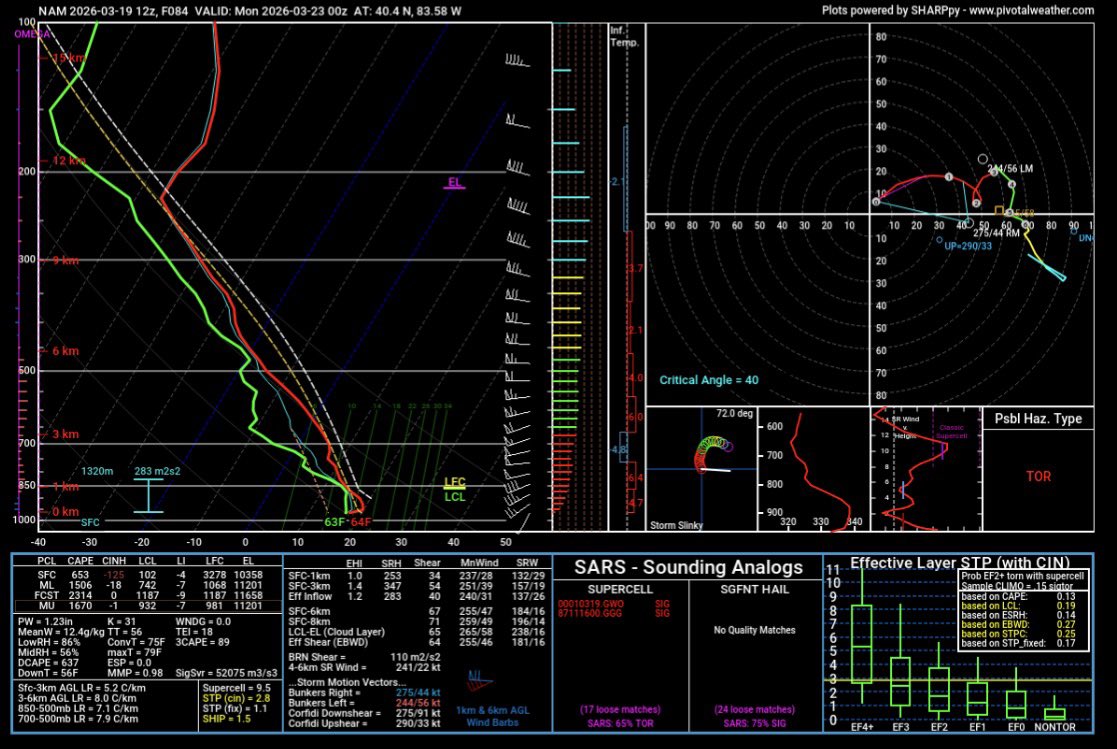Click the green LCL marker
The image size is (1117, 749).
pos(454,497)
